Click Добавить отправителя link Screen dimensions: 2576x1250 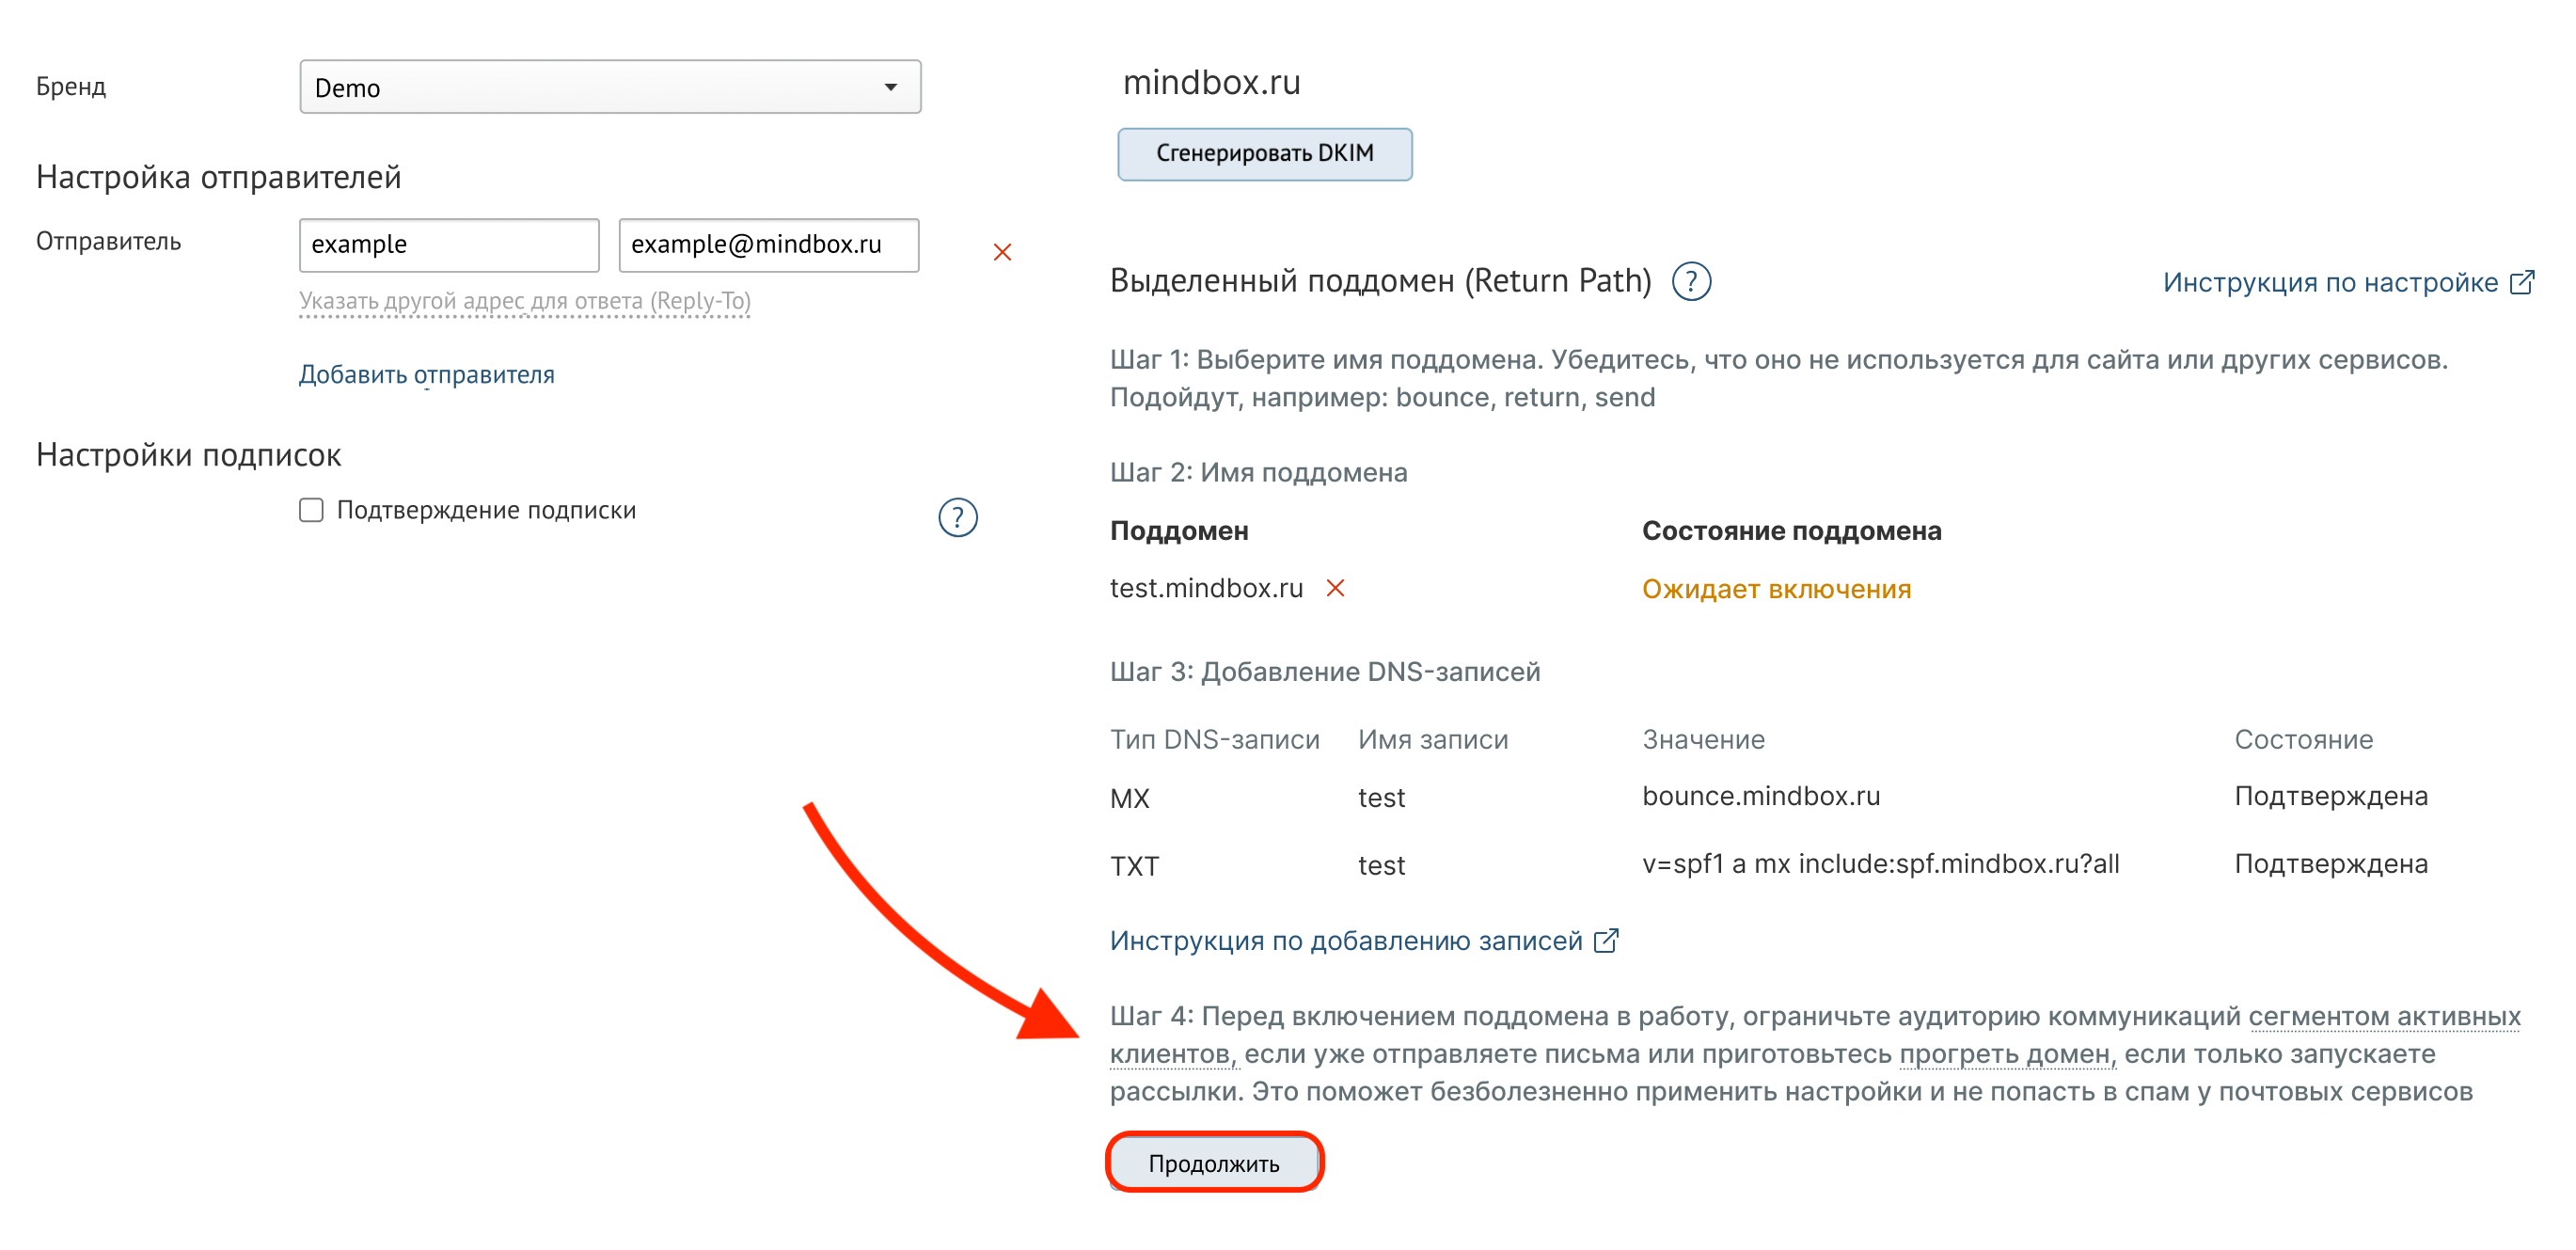click(x=426, y=374)
